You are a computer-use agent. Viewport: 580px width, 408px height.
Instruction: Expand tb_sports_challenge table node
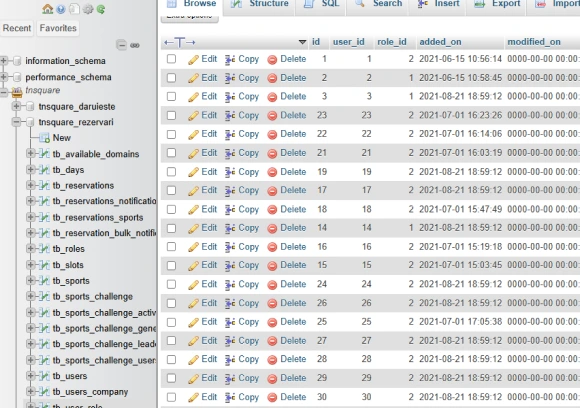[31, 296]
